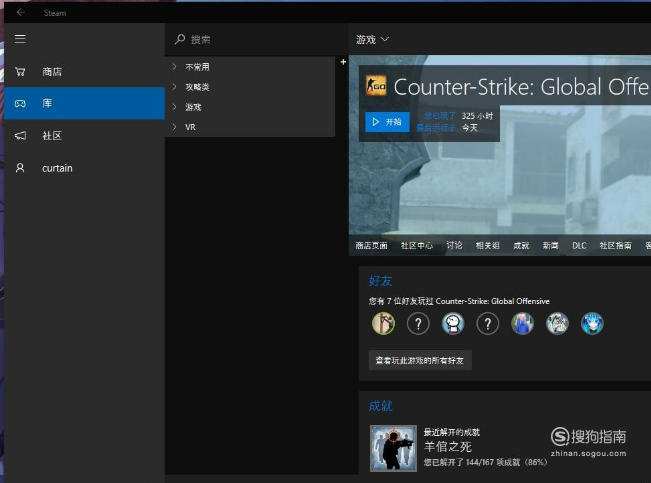Click the plus icon to add a category
This screenshot has height=483, width=651.
tap(343, 62)
